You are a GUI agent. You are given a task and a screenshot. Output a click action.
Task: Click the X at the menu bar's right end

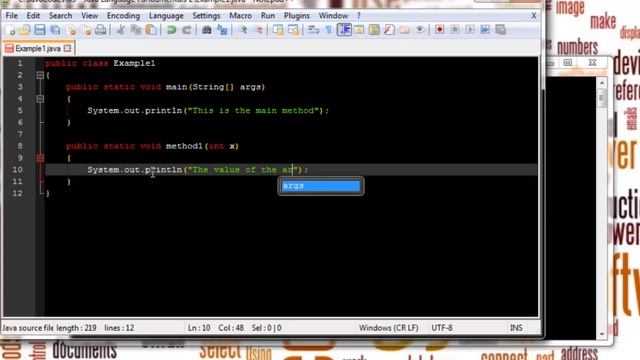533,16
